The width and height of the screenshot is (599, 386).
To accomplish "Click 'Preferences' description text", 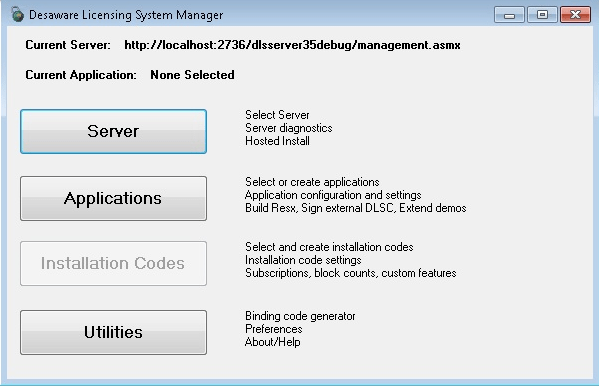I will (274, 329).
